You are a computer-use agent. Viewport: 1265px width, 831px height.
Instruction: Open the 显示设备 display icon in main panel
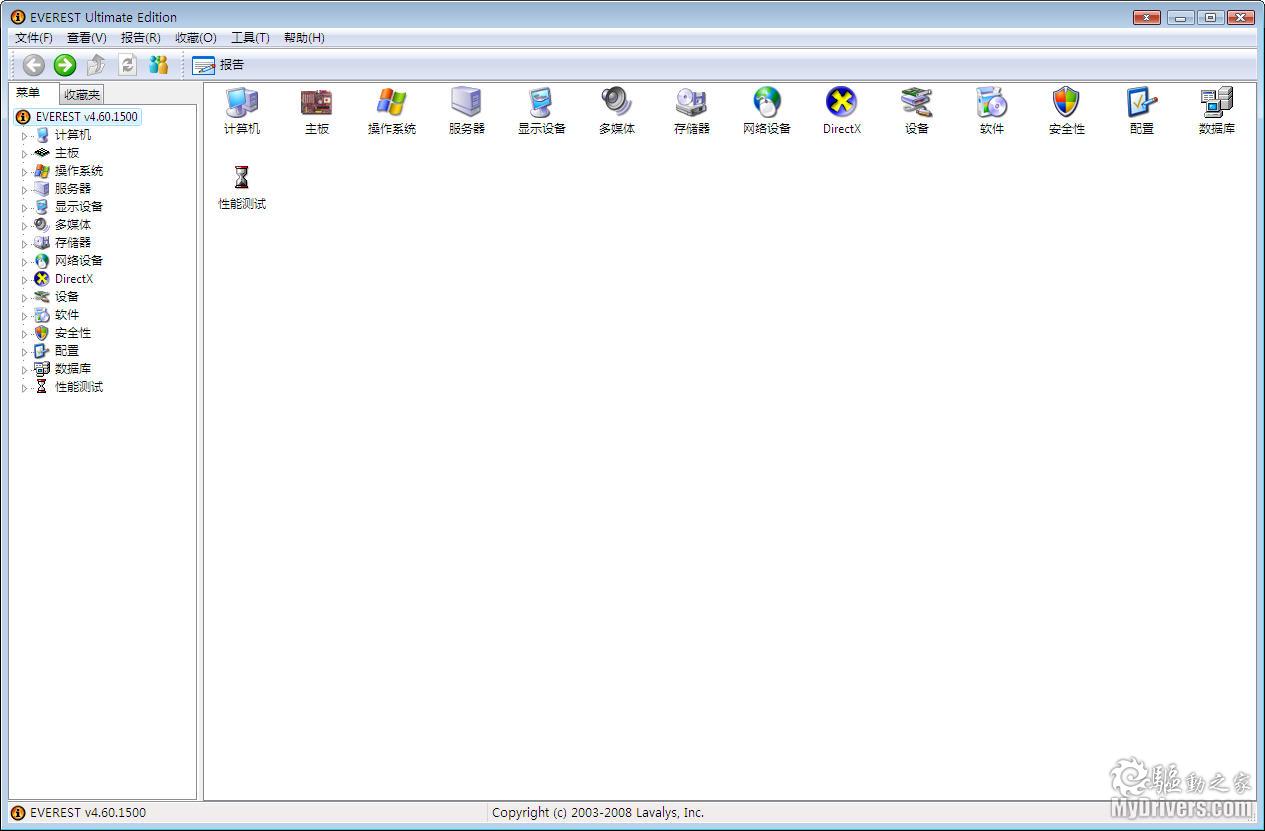[542, 110]
